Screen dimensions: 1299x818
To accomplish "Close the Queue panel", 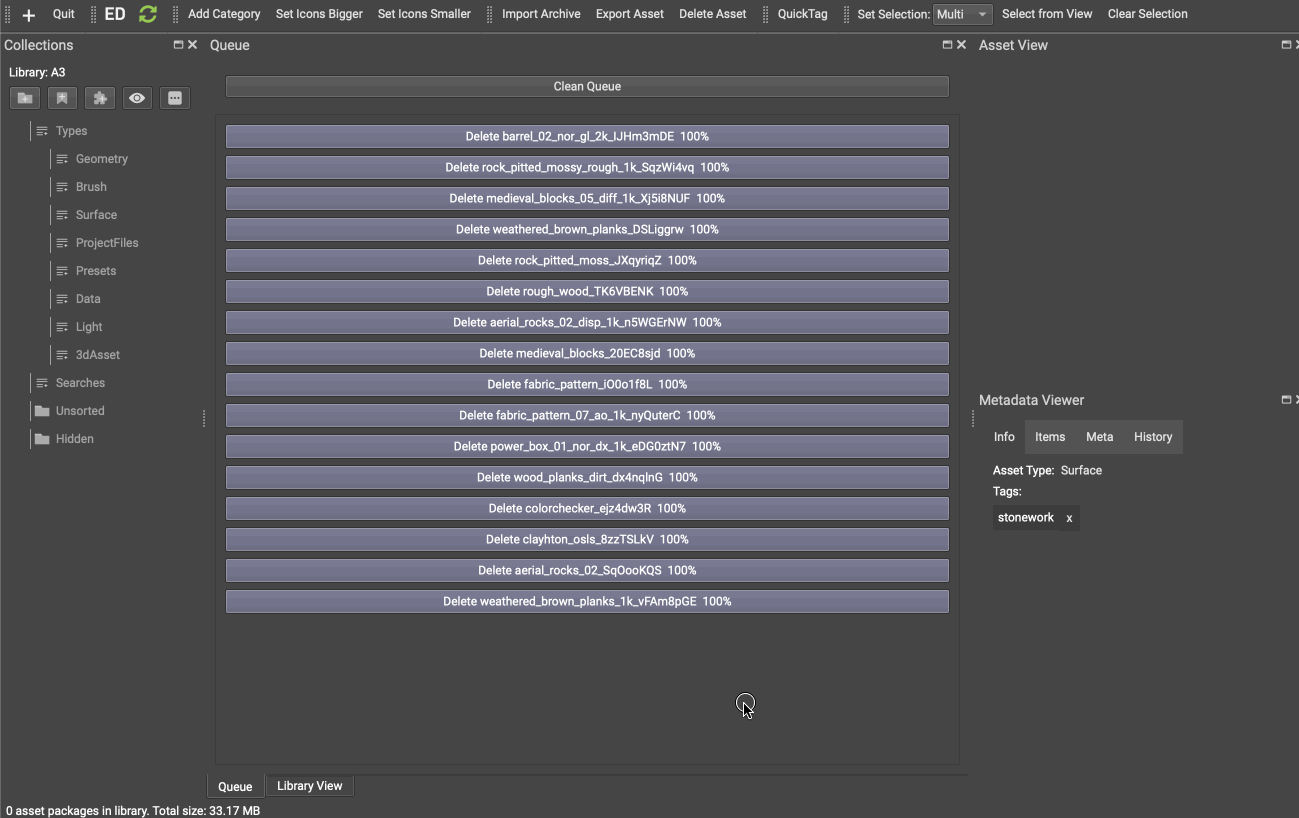I will pos(961,45).
